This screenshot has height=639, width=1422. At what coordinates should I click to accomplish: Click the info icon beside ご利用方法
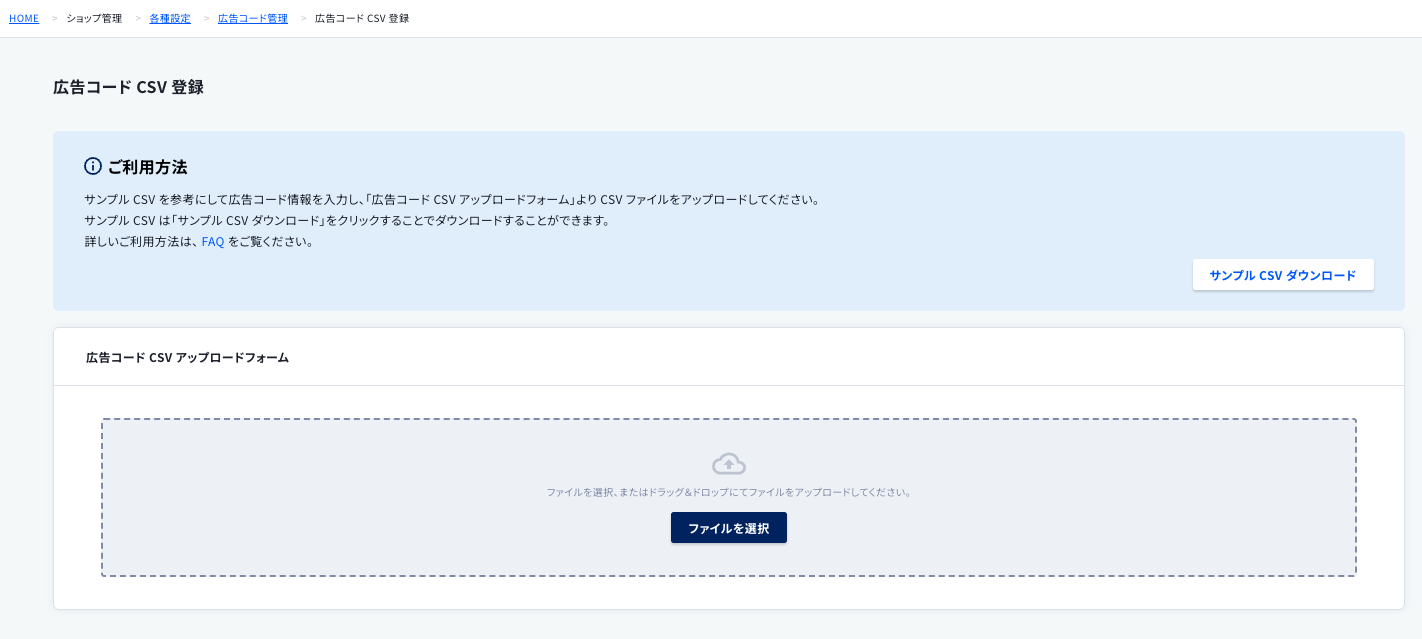(93, 166)
